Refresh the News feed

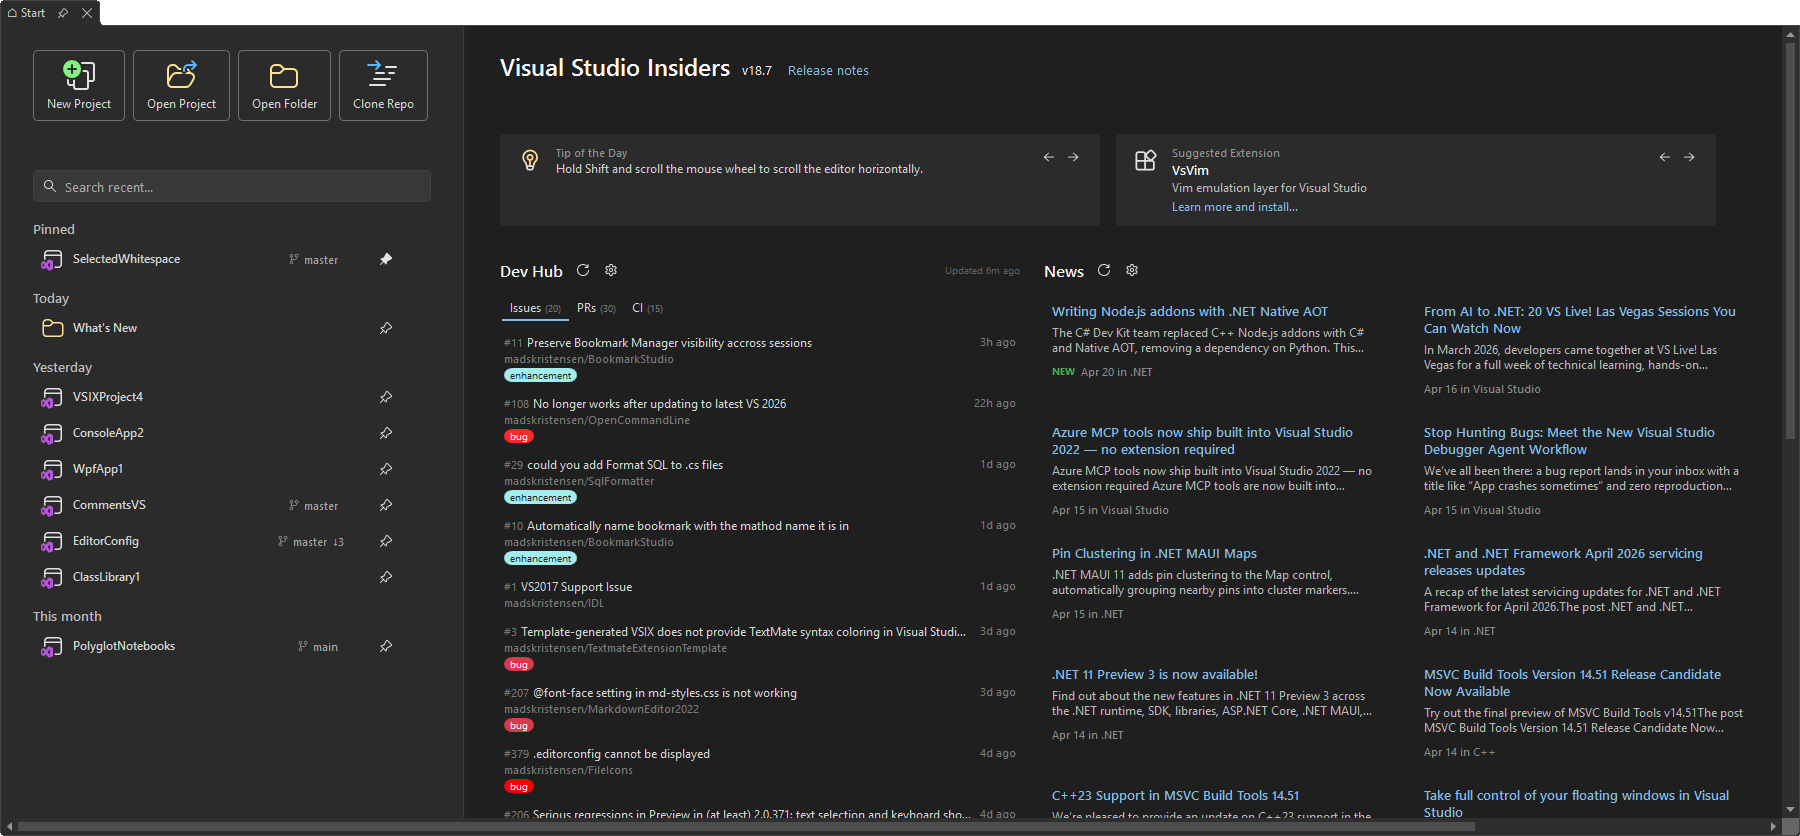(x=1104, y=270)
